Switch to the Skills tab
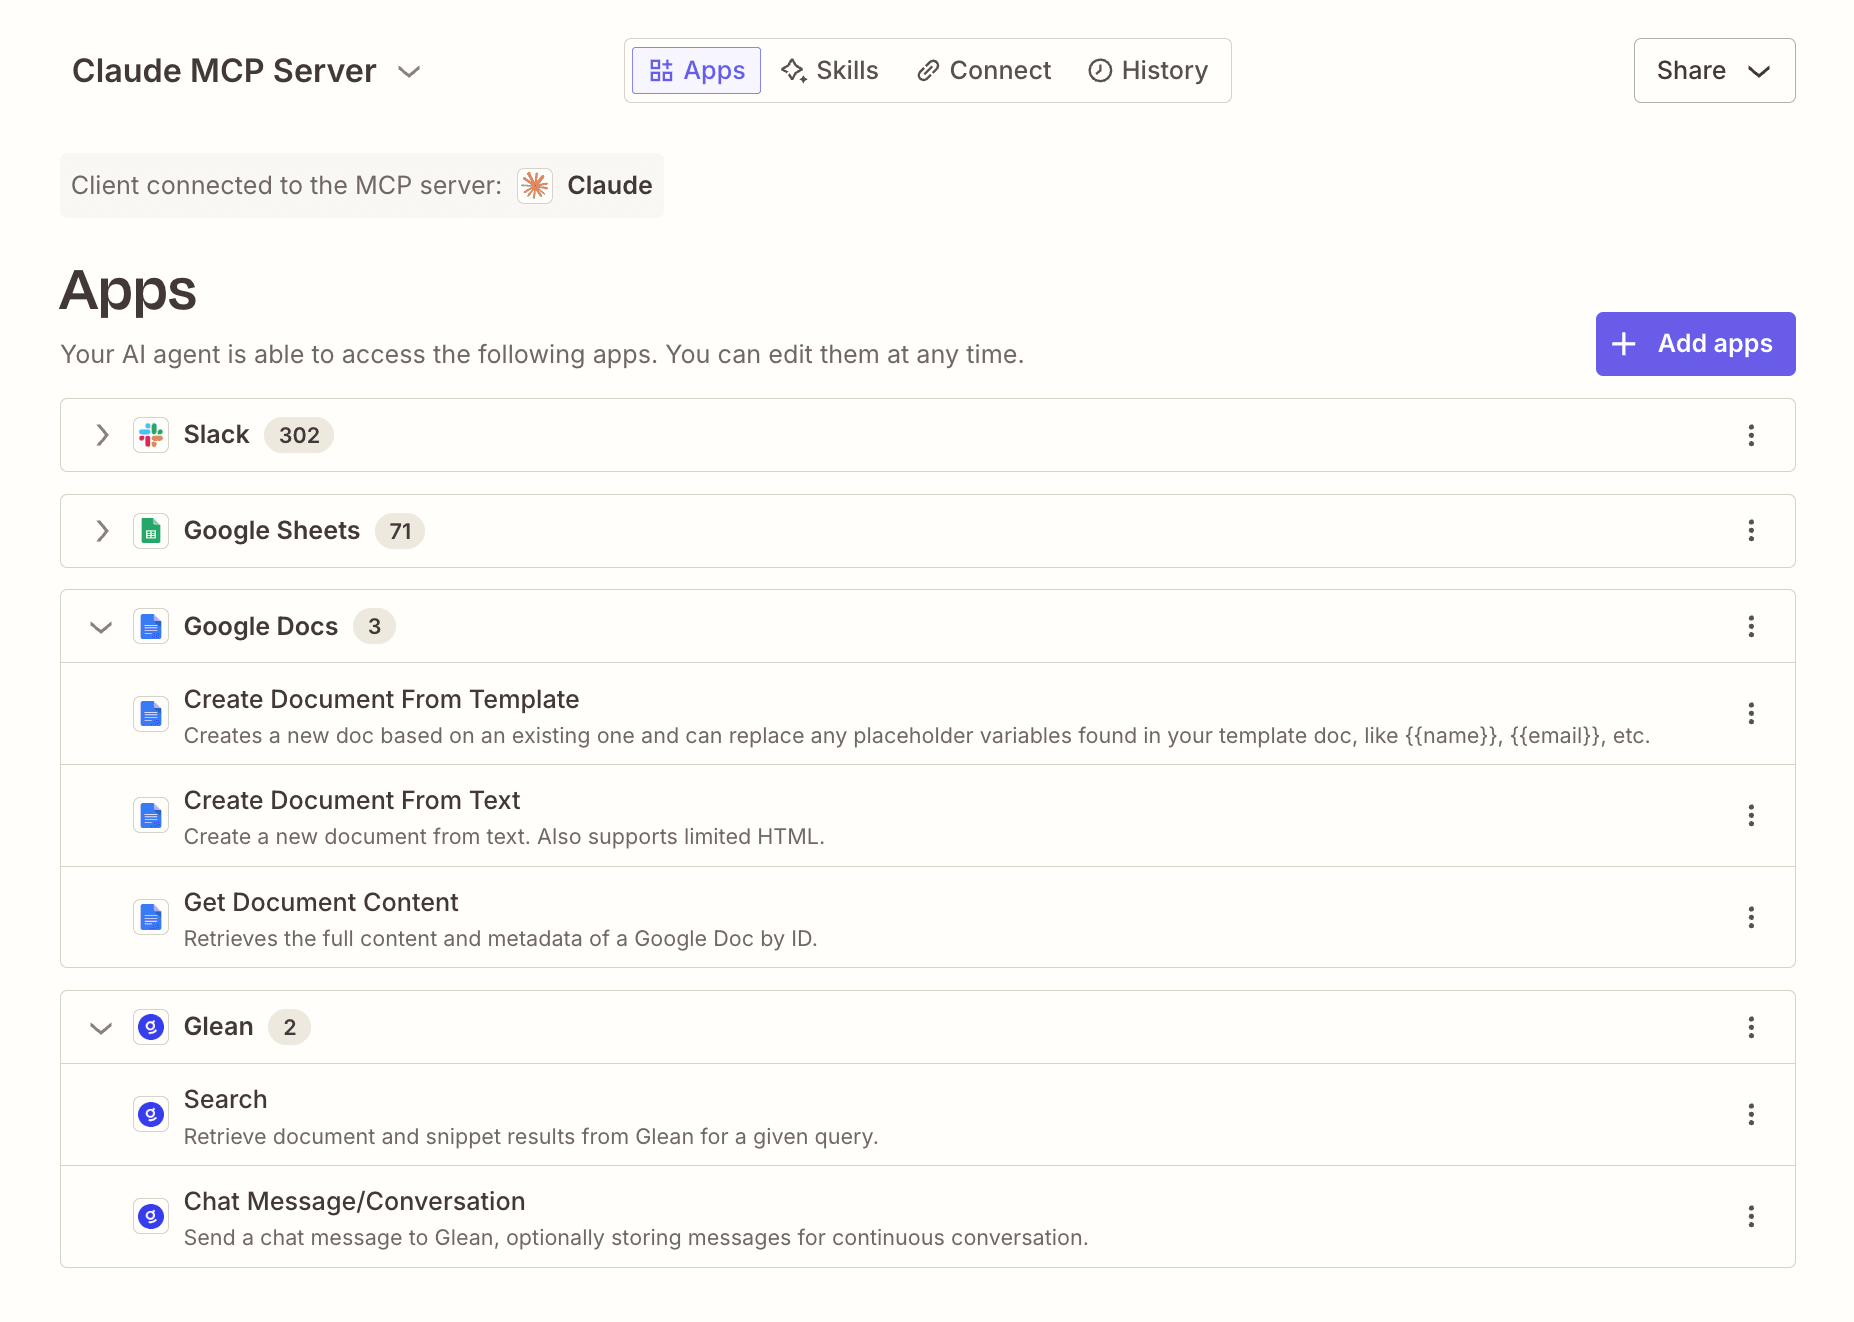Screen dimensions: 1854x1322 (x=829, y=70)
